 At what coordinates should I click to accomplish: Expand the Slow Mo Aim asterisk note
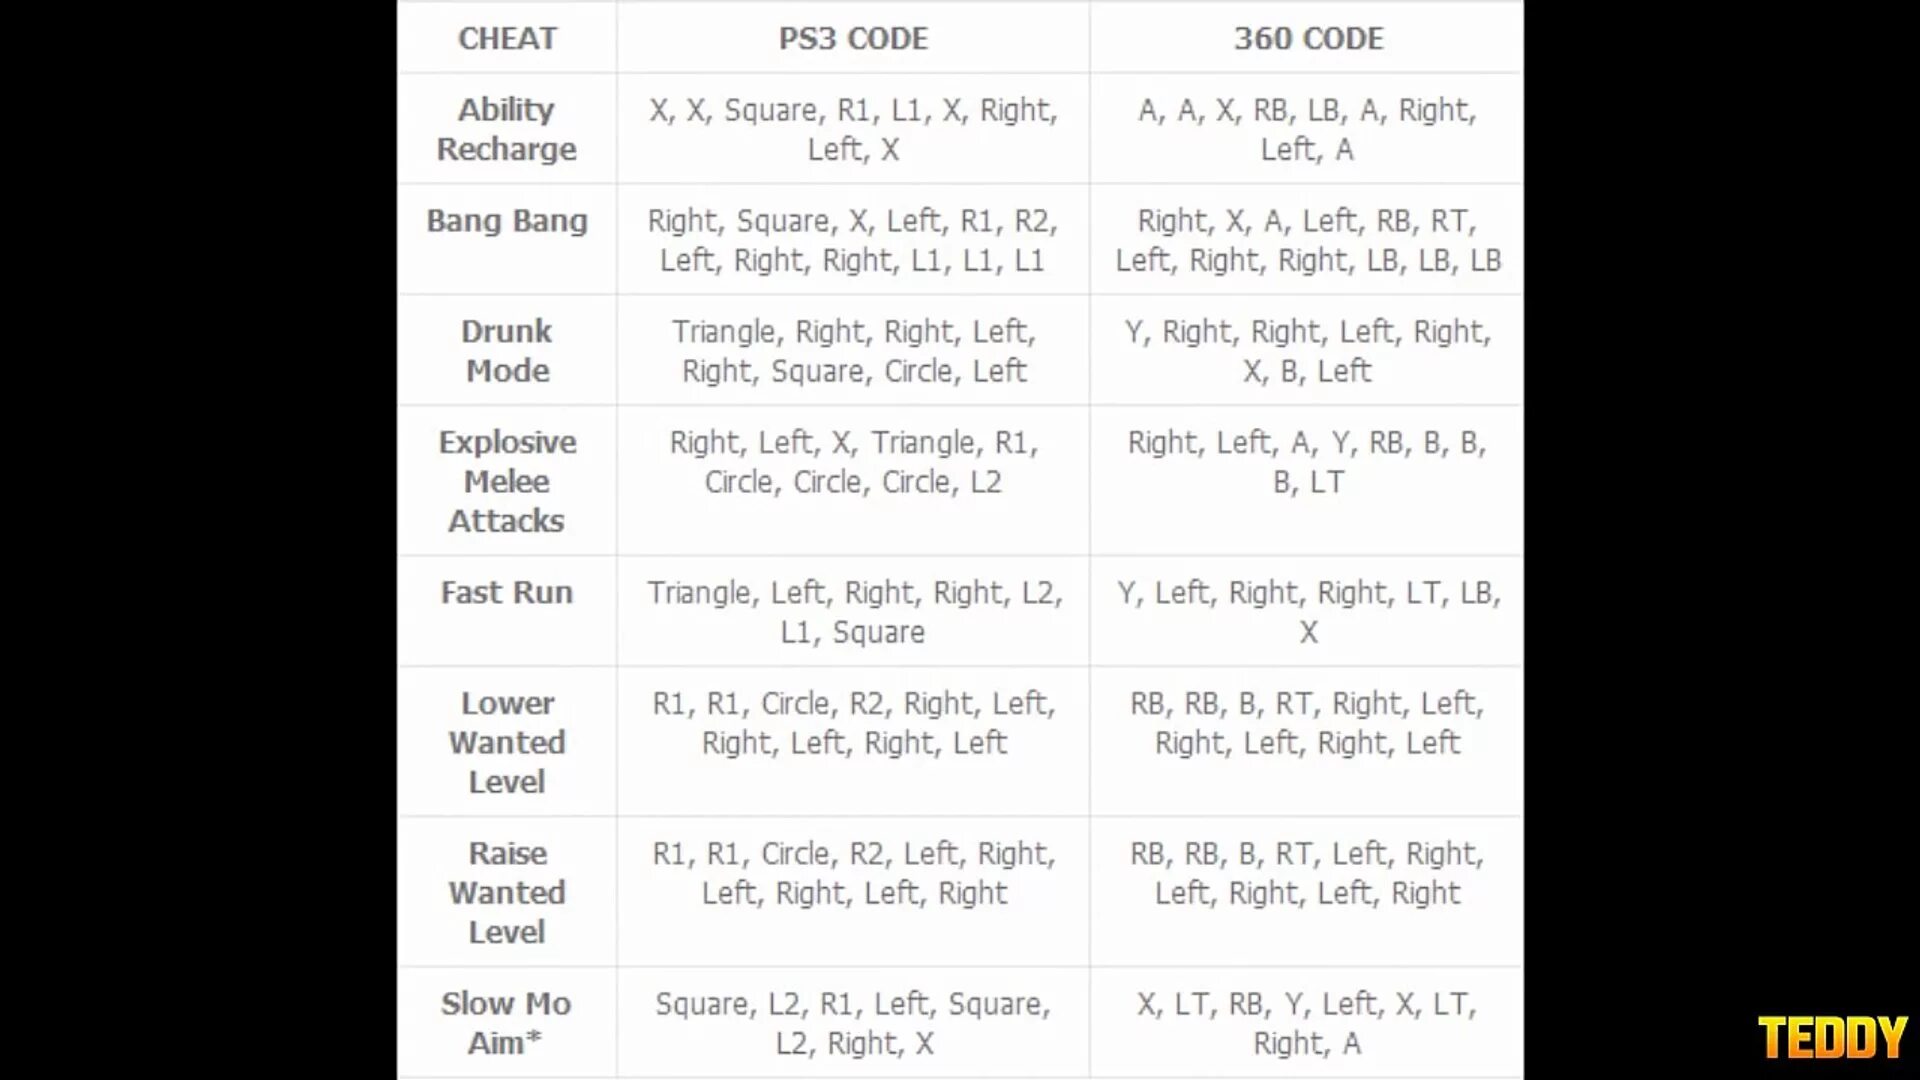coord(542,1031)
